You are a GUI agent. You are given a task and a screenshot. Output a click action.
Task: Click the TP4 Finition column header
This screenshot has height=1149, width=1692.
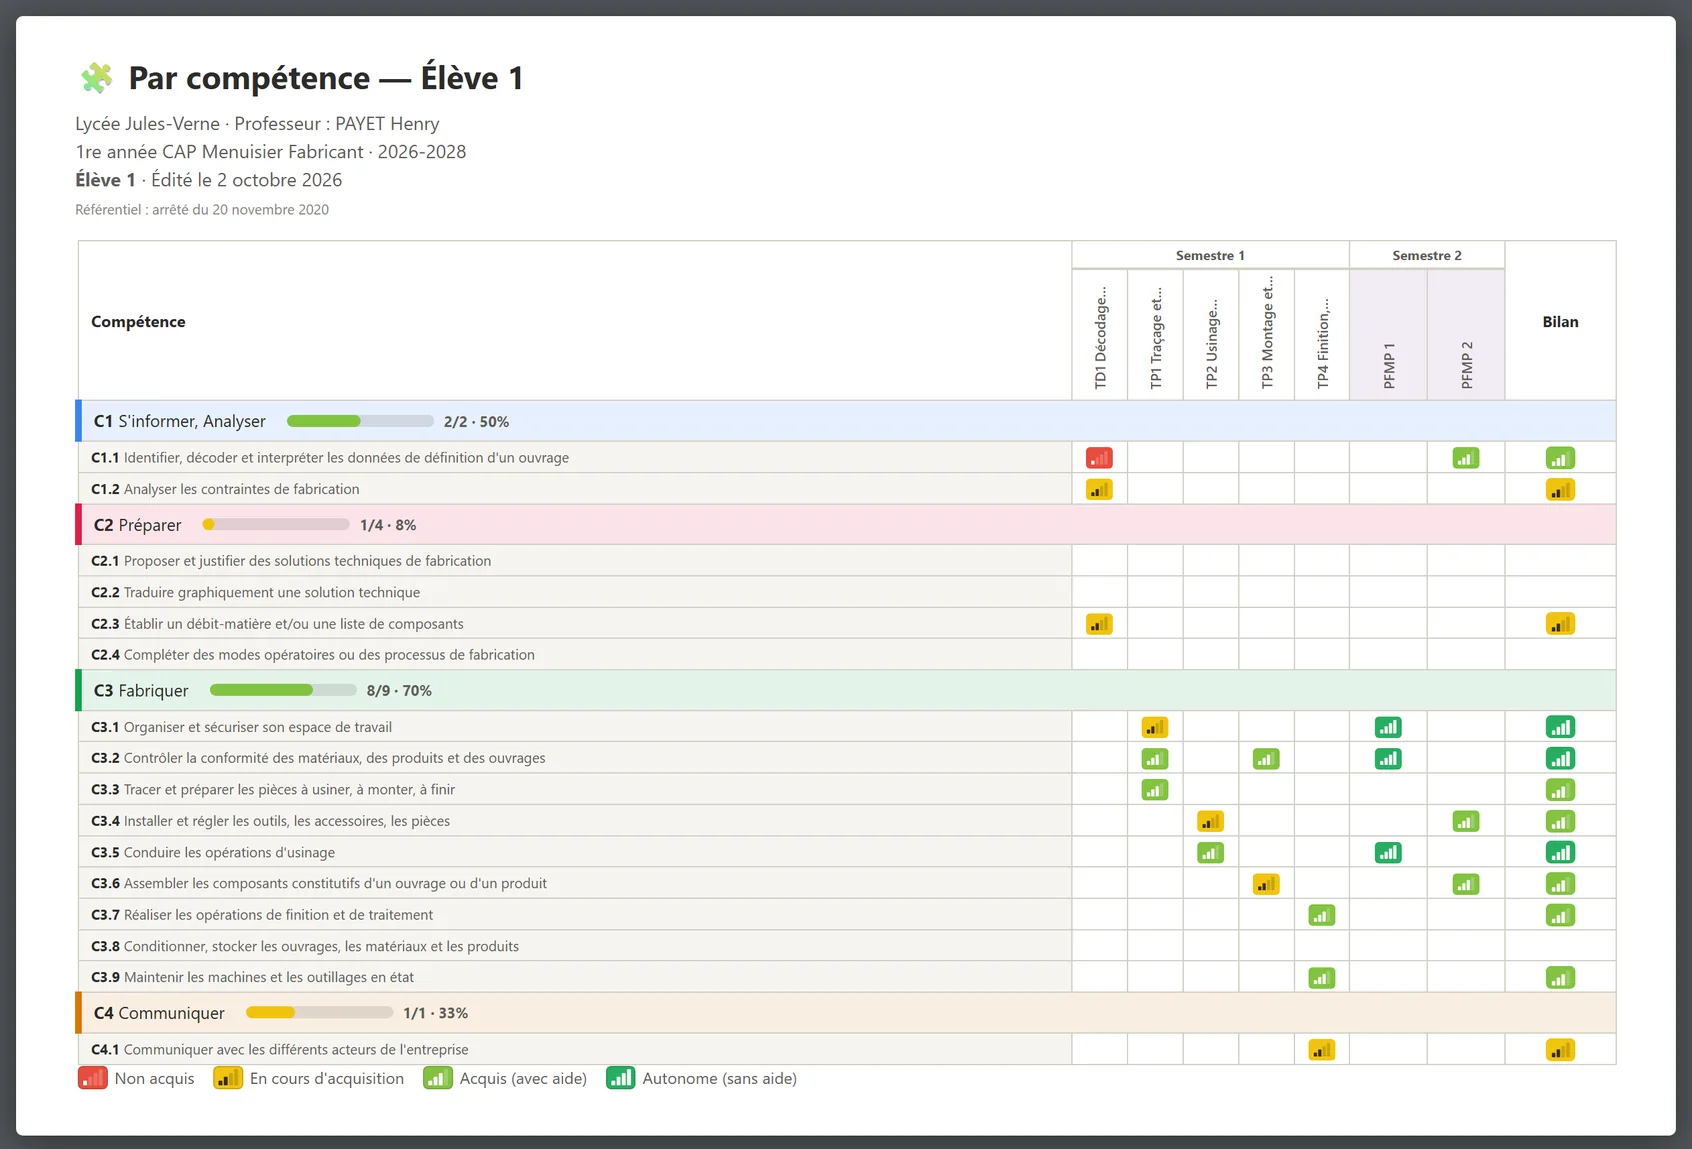[x=1322, y=335]
